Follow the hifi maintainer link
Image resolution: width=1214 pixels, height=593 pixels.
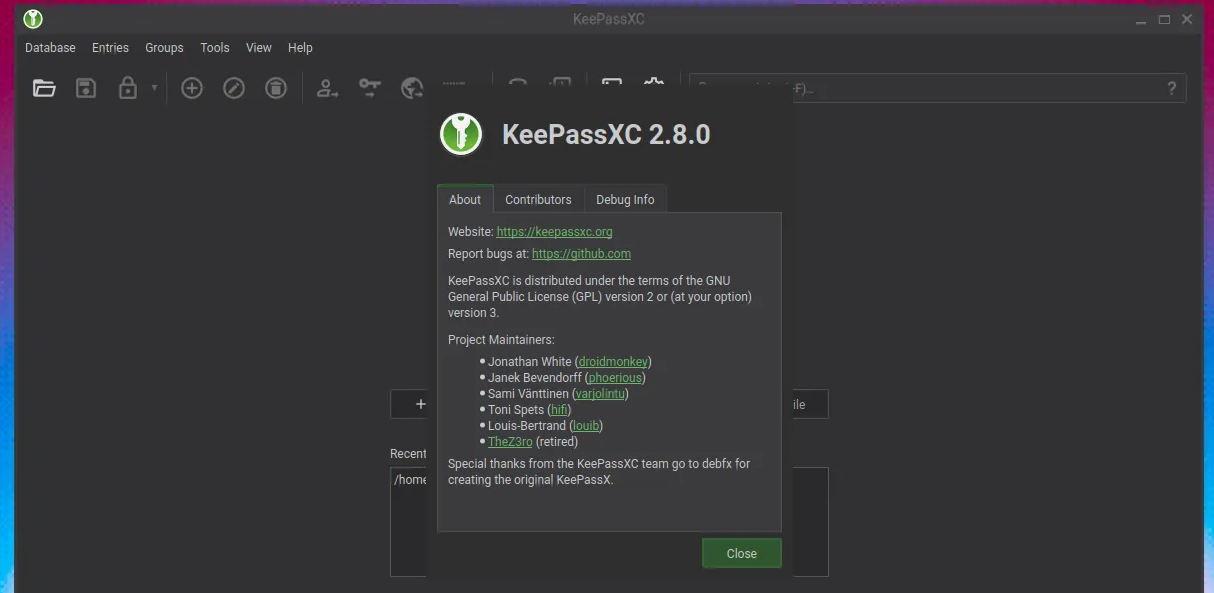[559, 409]
